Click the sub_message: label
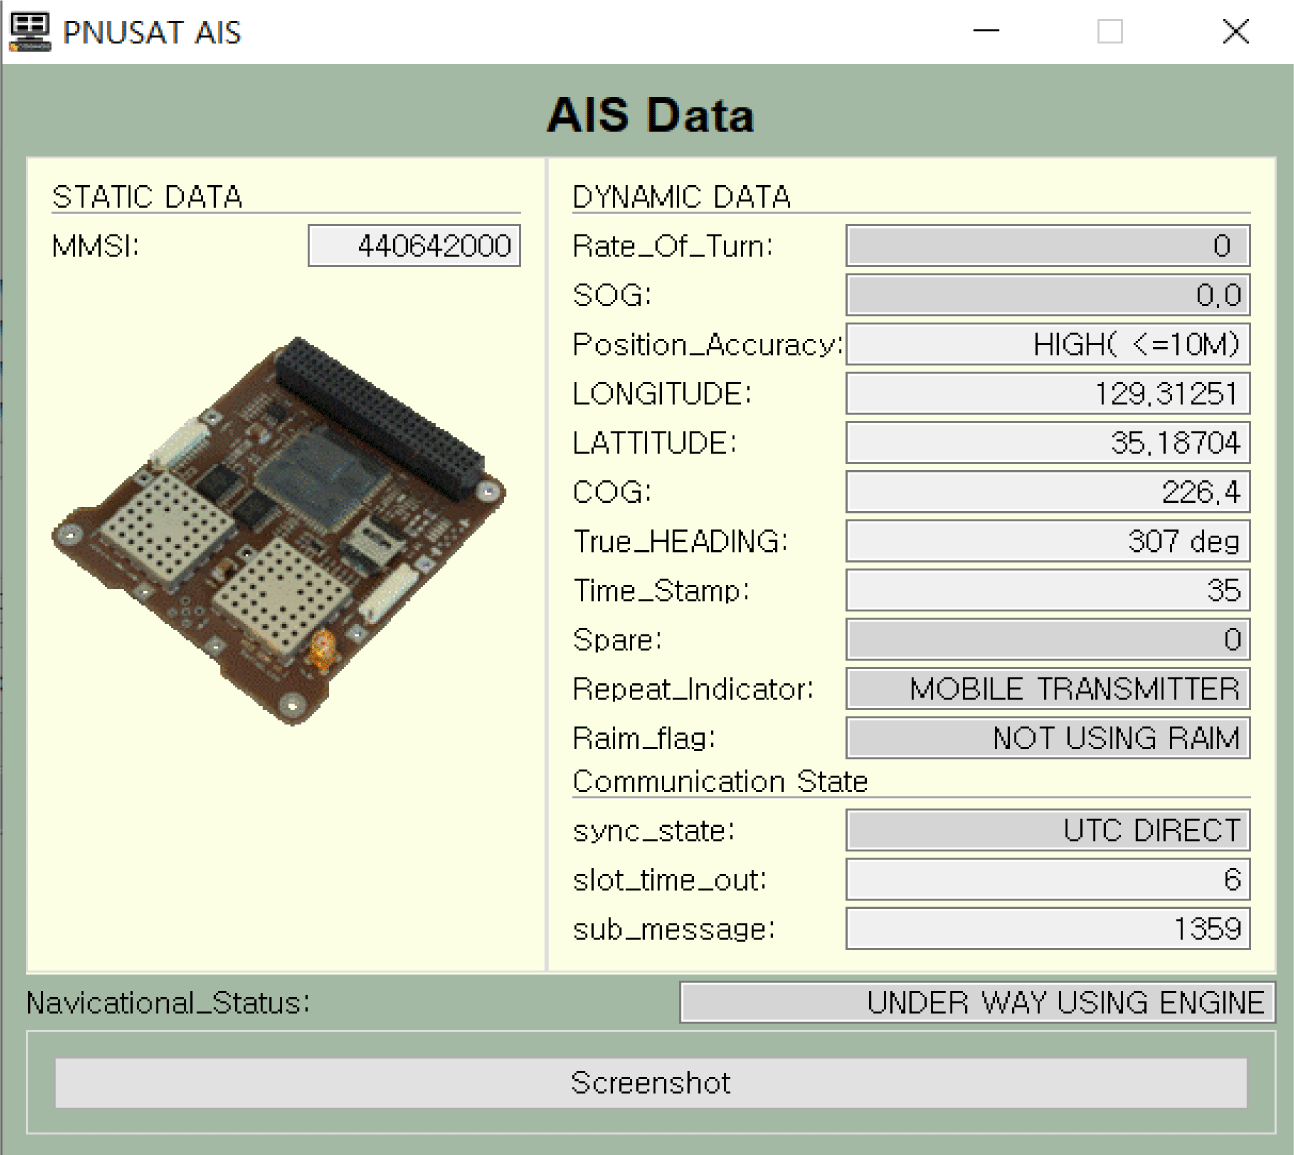The height and width of the screenshot is (1155, 1294). click(x=674, y=930)
